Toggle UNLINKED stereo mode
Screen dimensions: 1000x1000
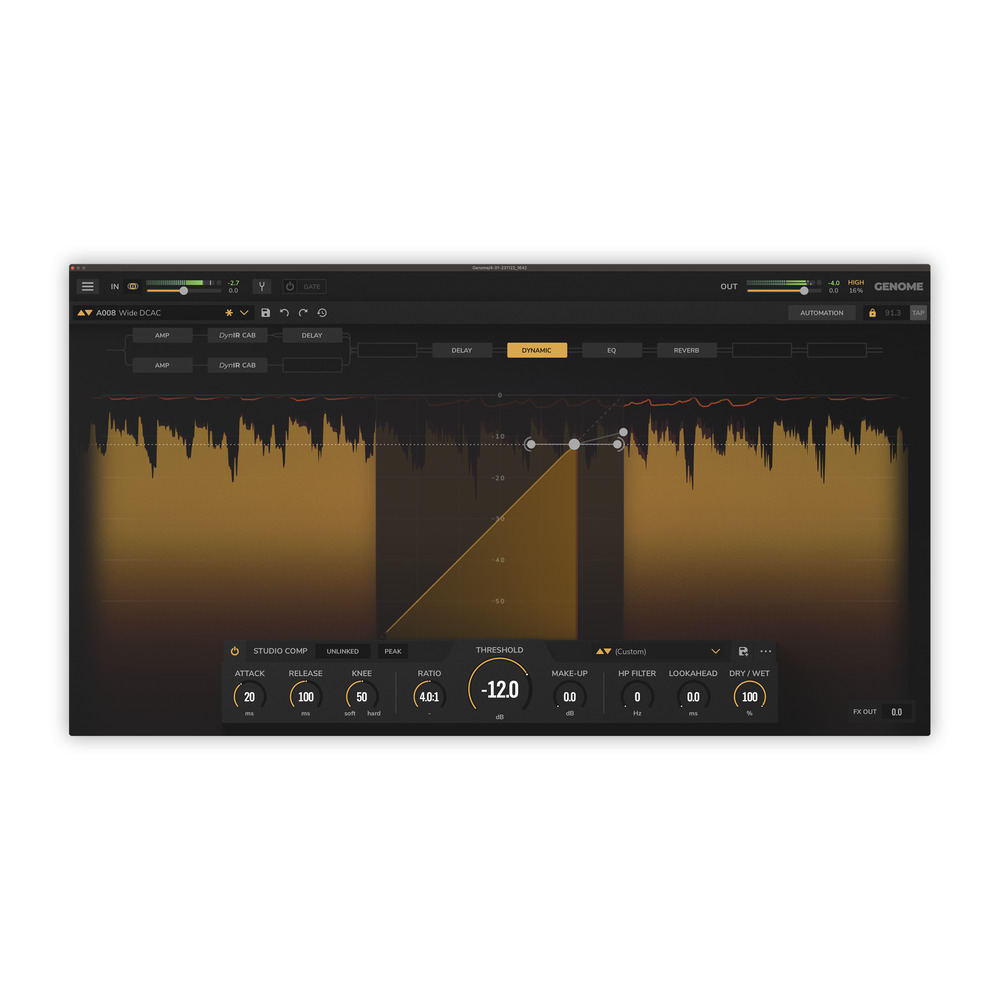(x=342, y=650)
